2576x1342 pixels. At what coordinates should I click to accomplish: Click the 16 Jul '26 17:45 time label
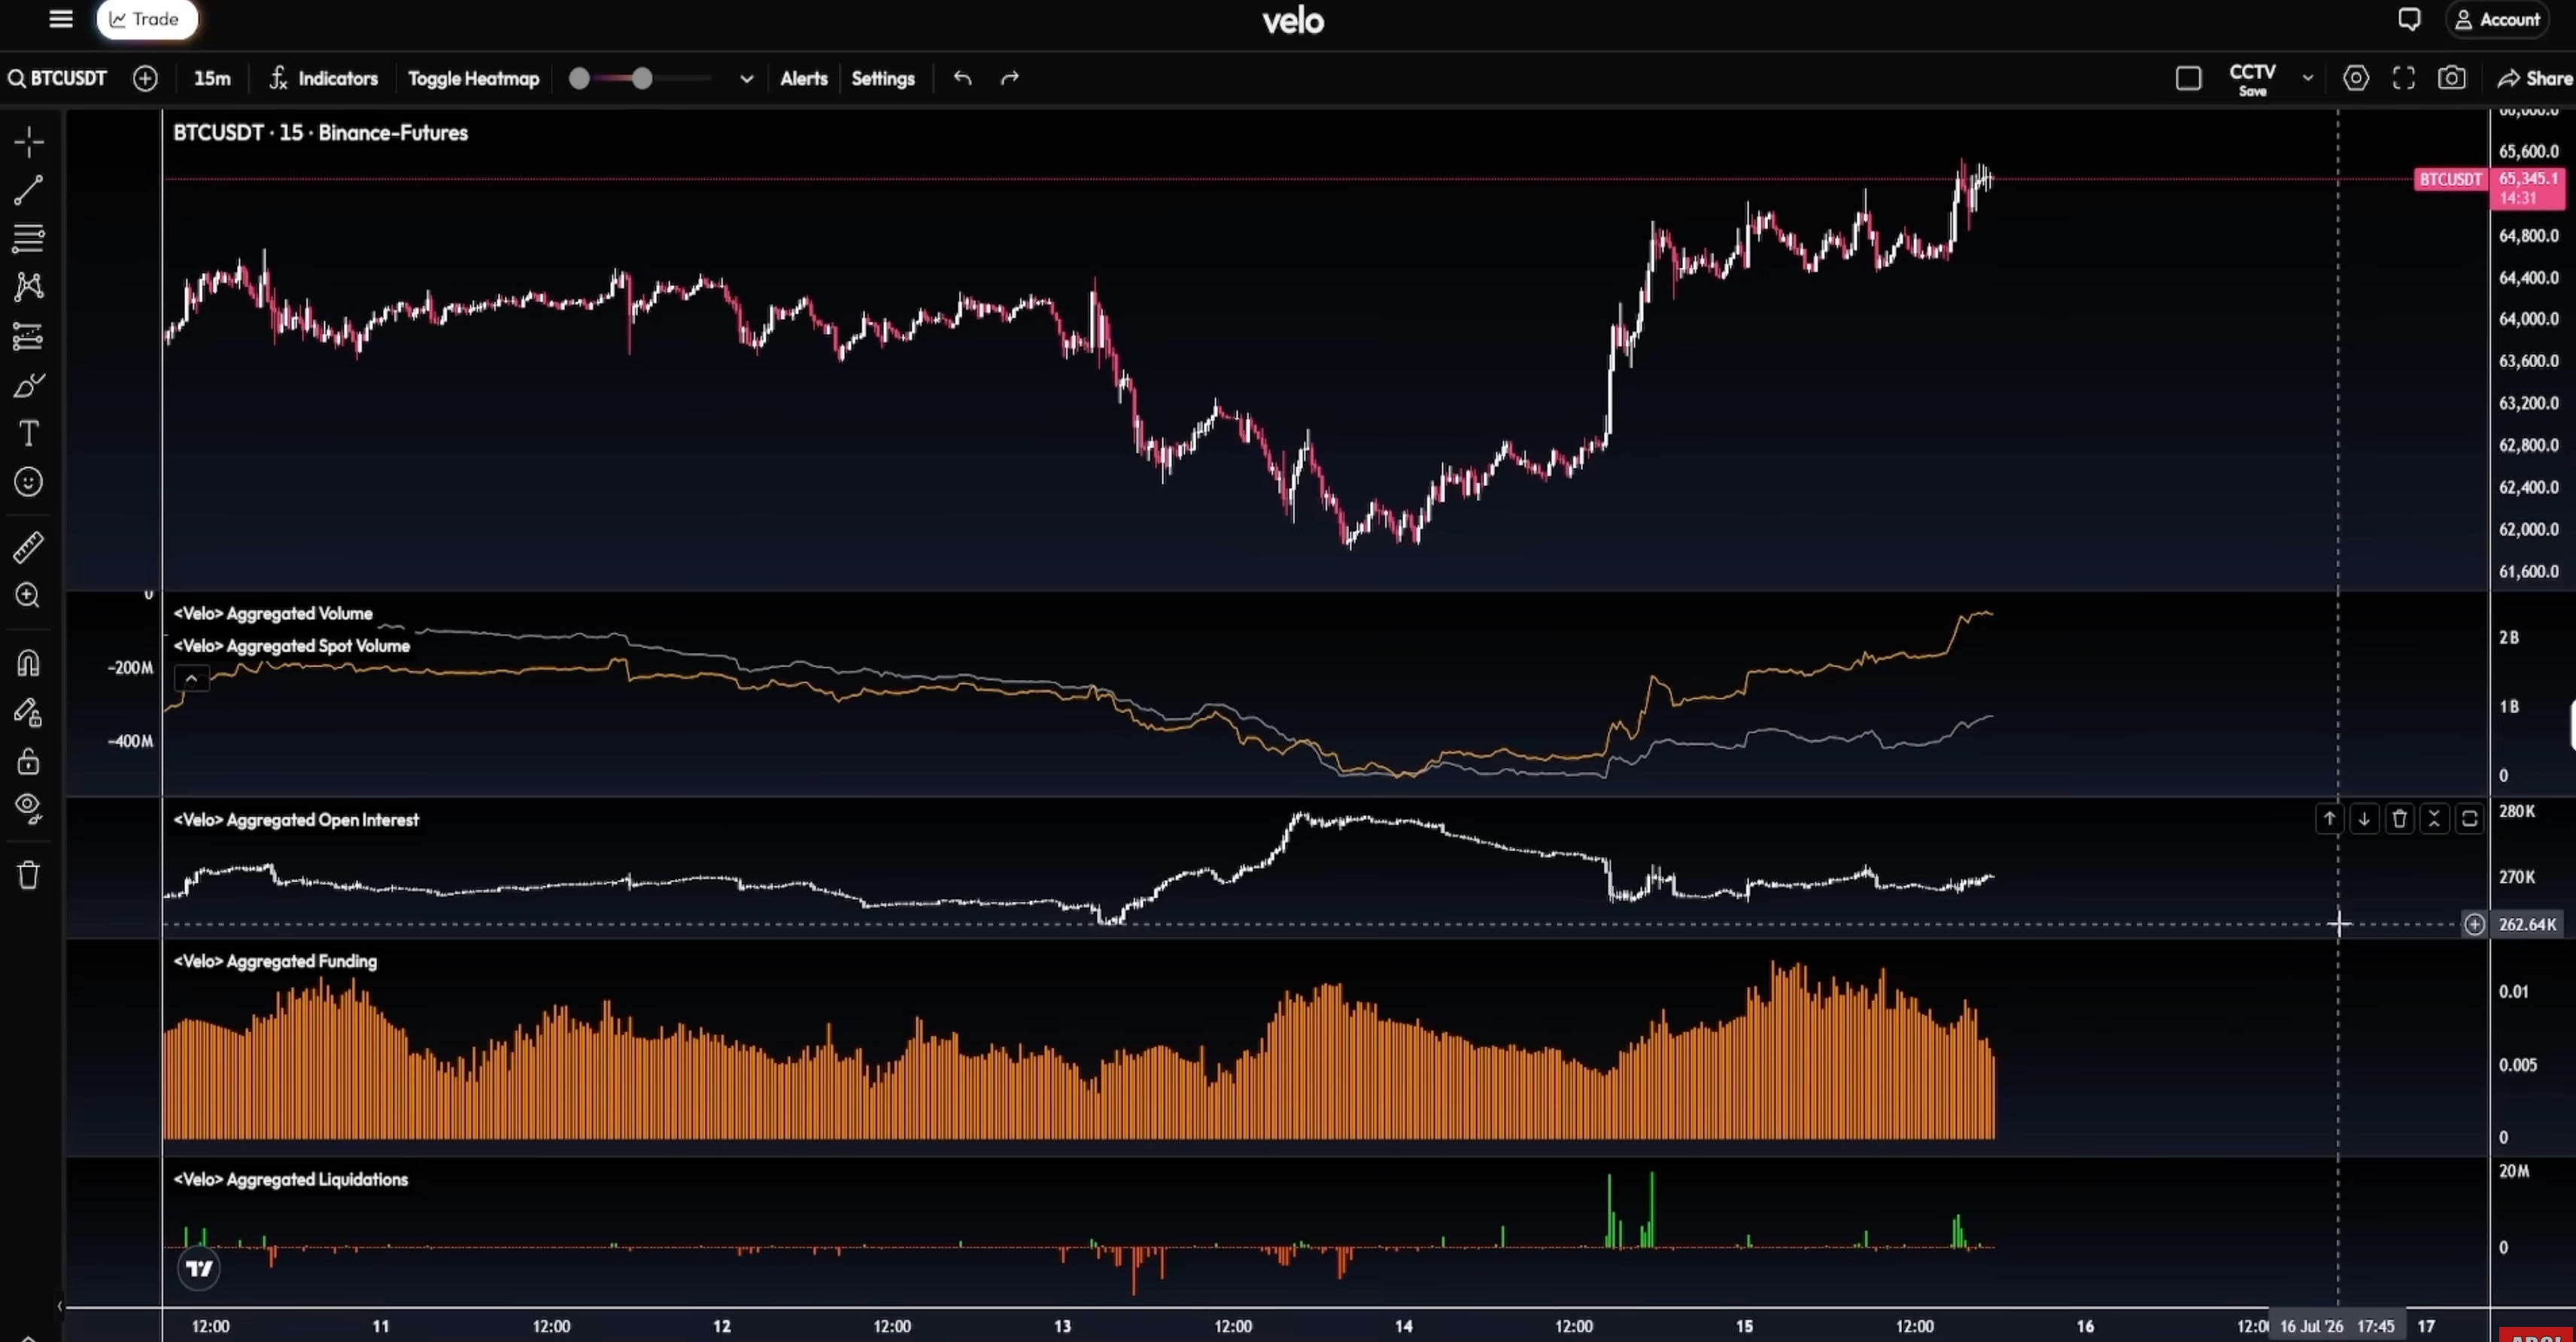point(2337,1326)
